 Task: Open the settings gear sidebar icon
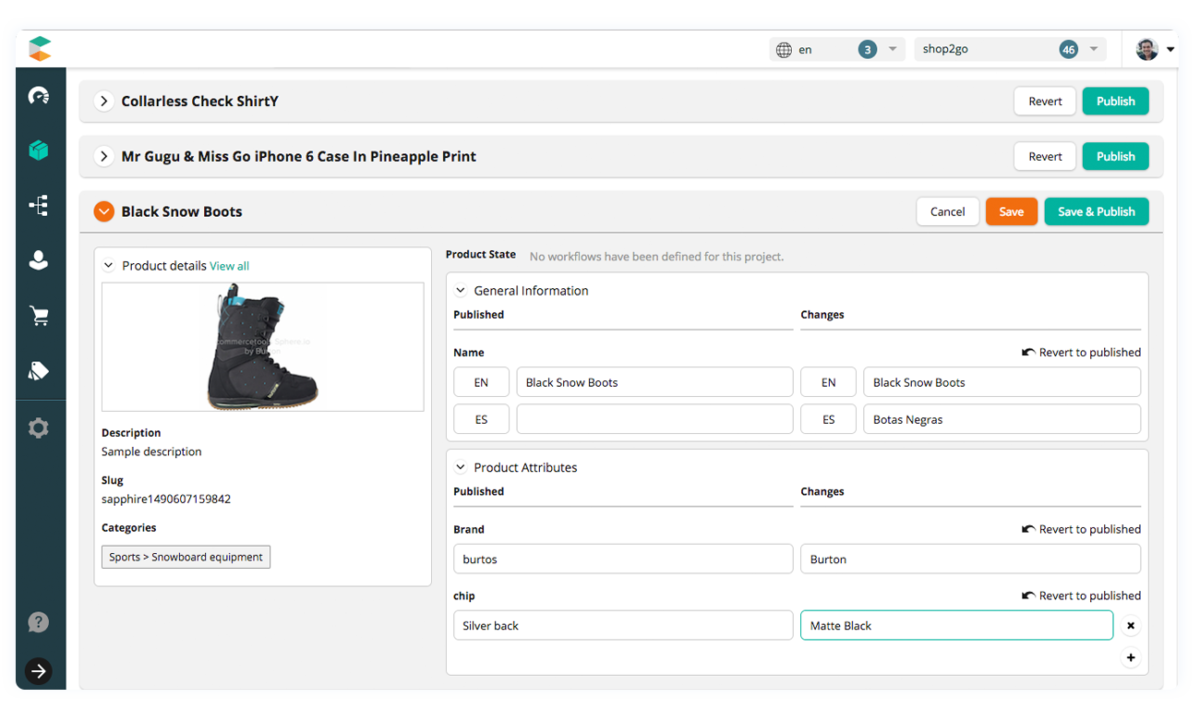[39, 428]
